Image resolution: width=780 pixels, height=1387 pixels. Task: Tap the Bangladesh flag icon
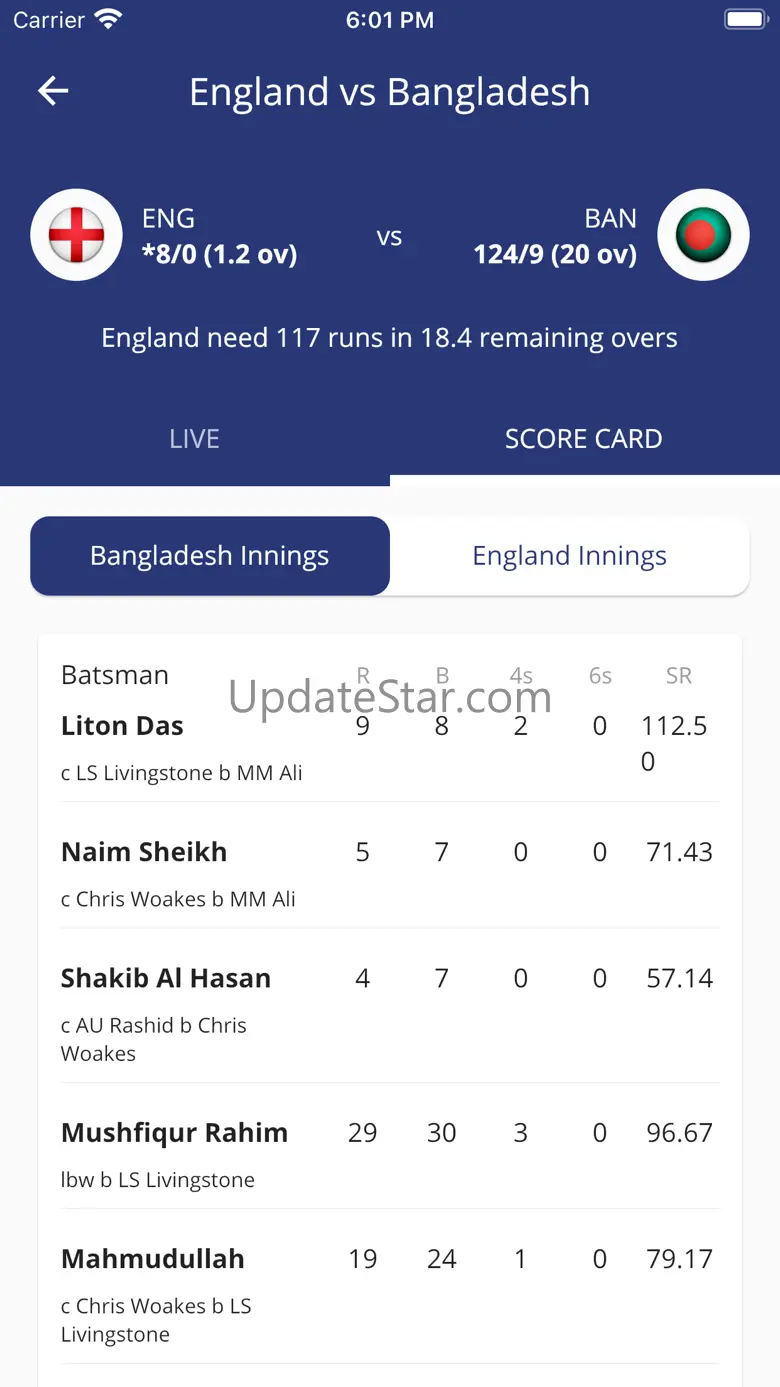click(703, 235)
